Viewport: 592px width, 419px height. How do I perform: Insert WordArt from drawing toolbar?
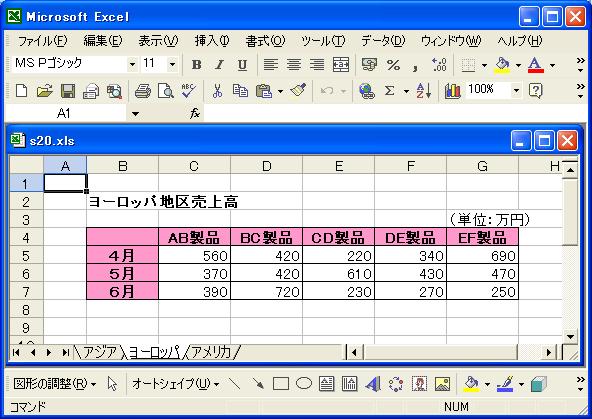point(372,384)
